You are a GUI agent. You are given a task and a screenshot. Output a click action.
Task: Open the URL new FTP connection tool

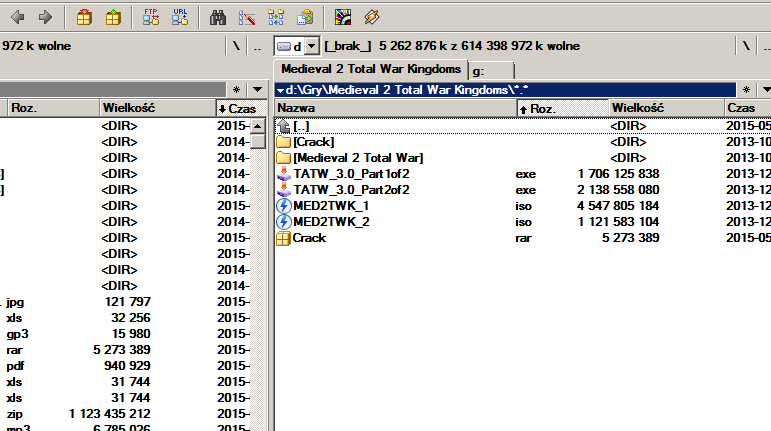click(180, 17)
